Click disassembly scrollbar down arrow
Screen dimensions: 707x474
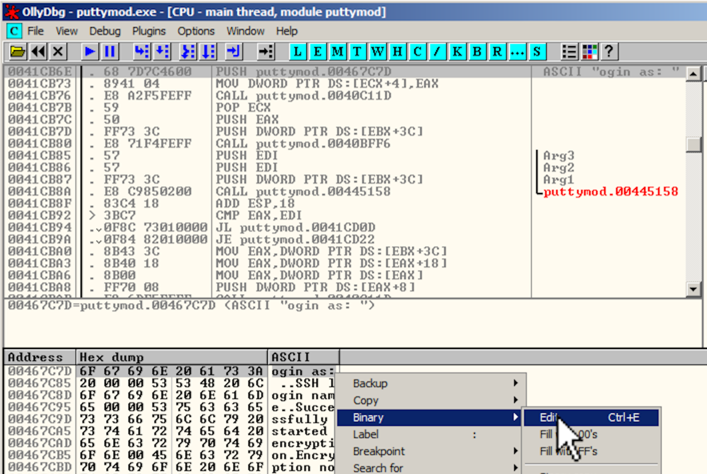click(x=693, y=289)
